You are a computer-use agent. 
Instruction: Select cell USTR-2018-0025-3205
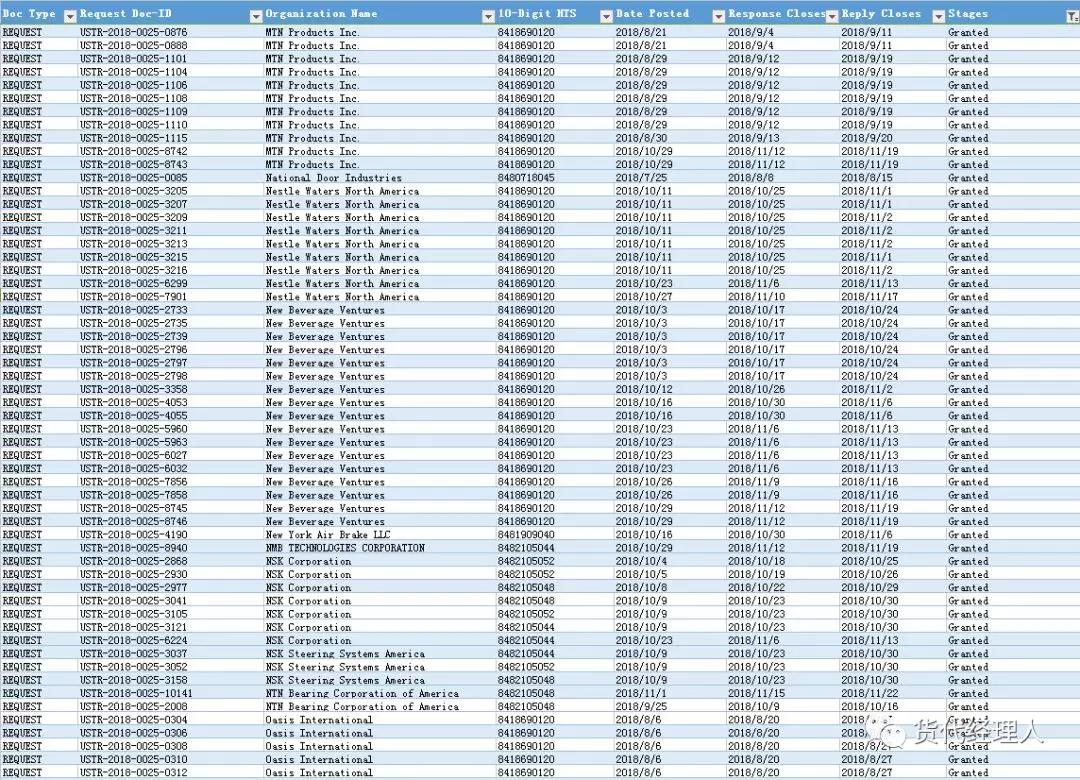click(134, 191)
